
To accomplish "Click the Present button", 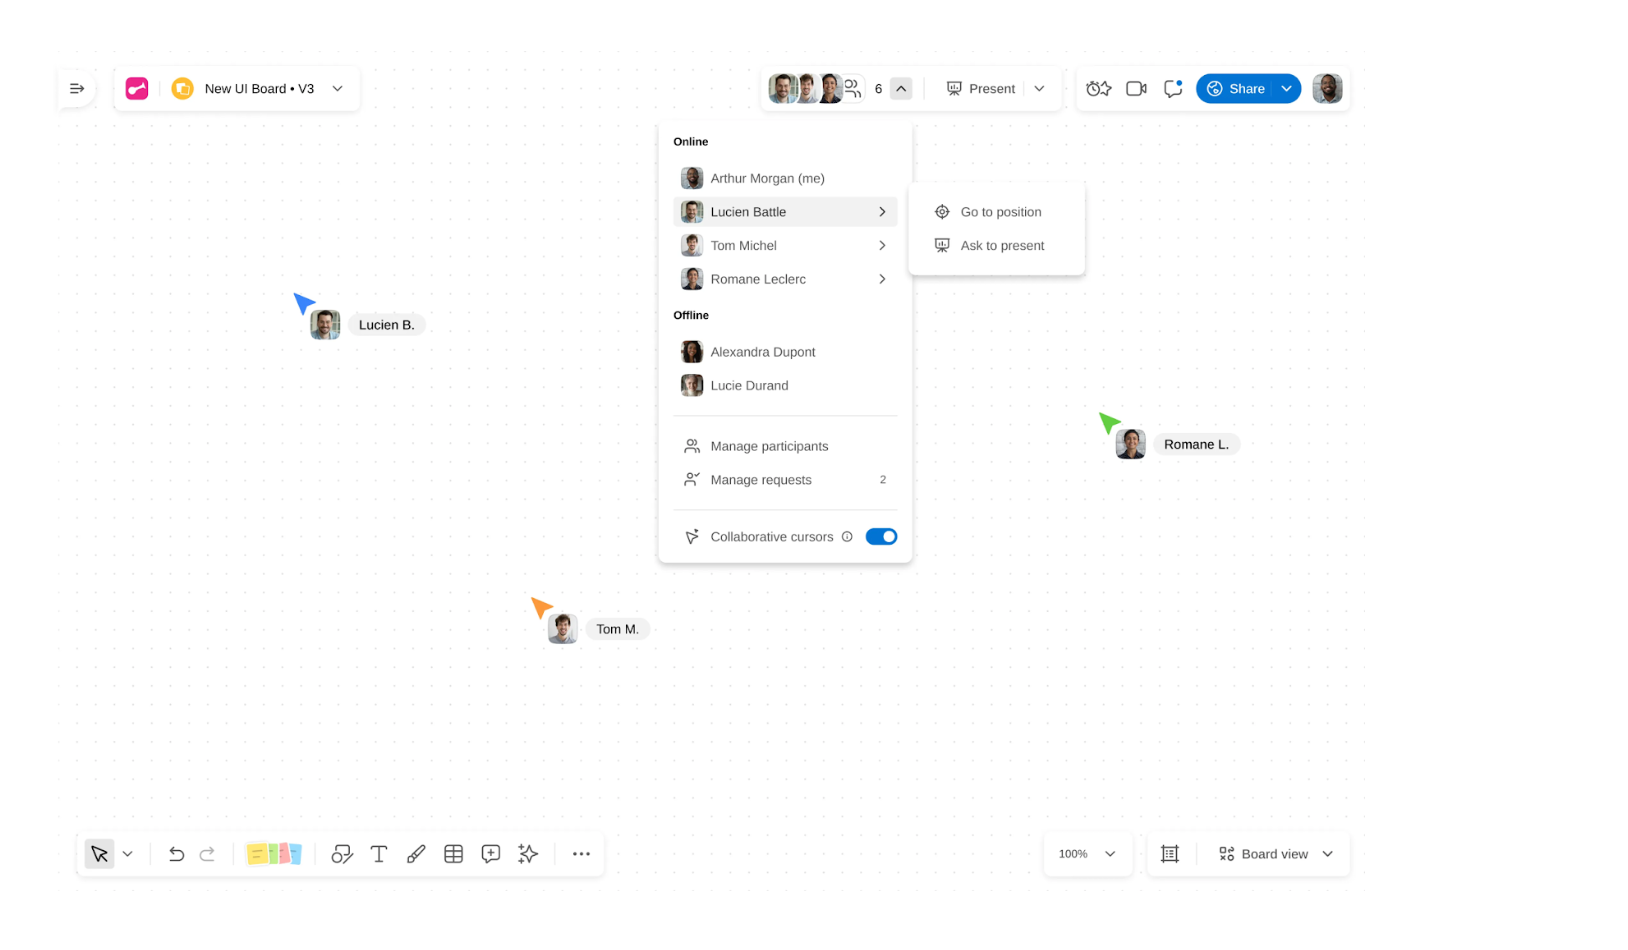I will [981, 89].
